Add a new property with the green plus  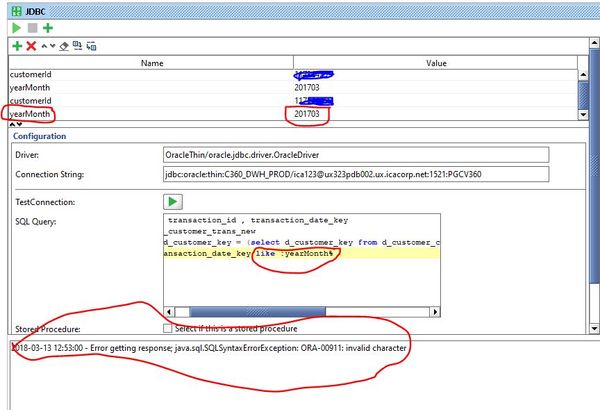click(17, 46)
